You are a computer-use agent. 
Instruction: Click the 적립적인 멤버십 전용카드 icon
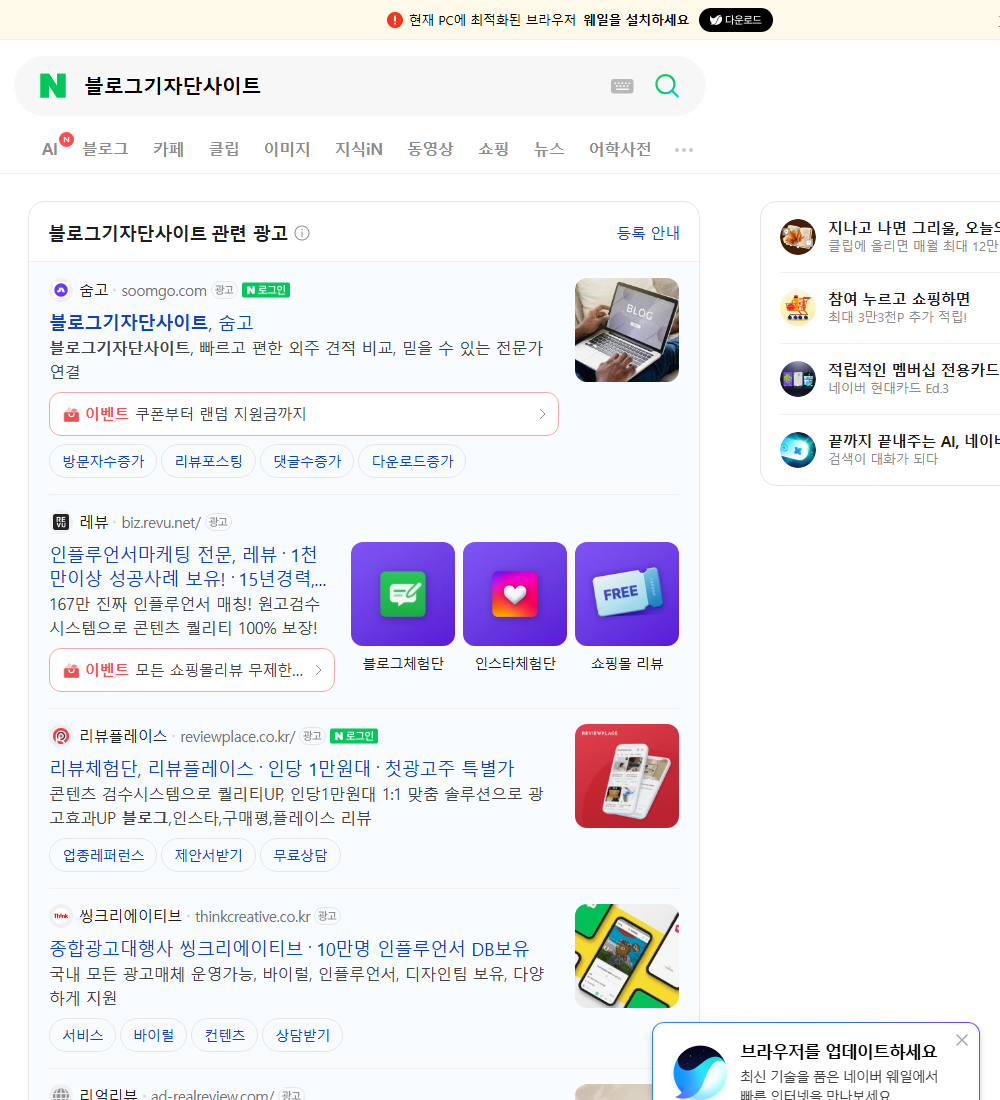tap(798, 379)
